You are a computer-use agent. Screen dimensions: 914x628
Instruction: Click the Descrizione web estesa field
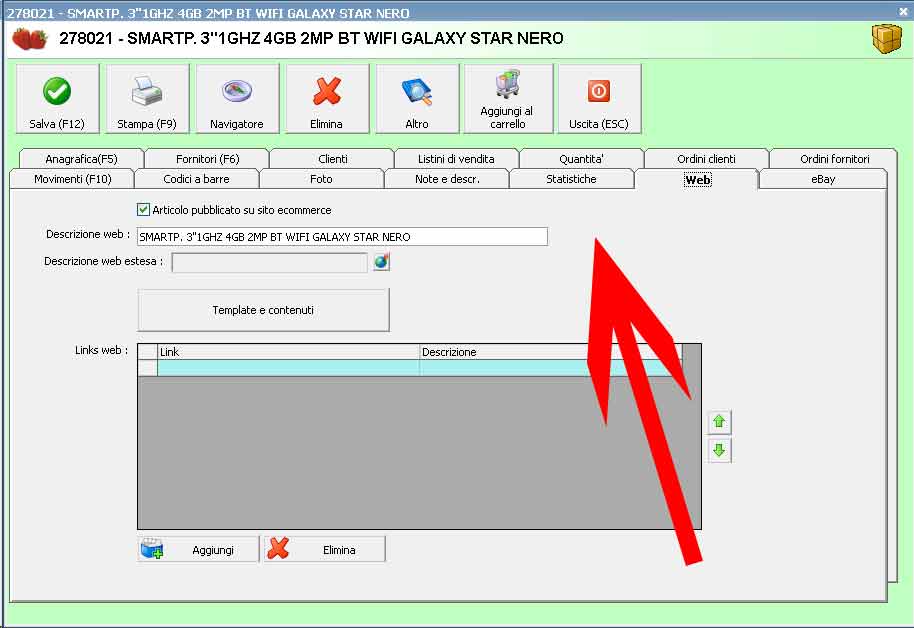(270, 262)
